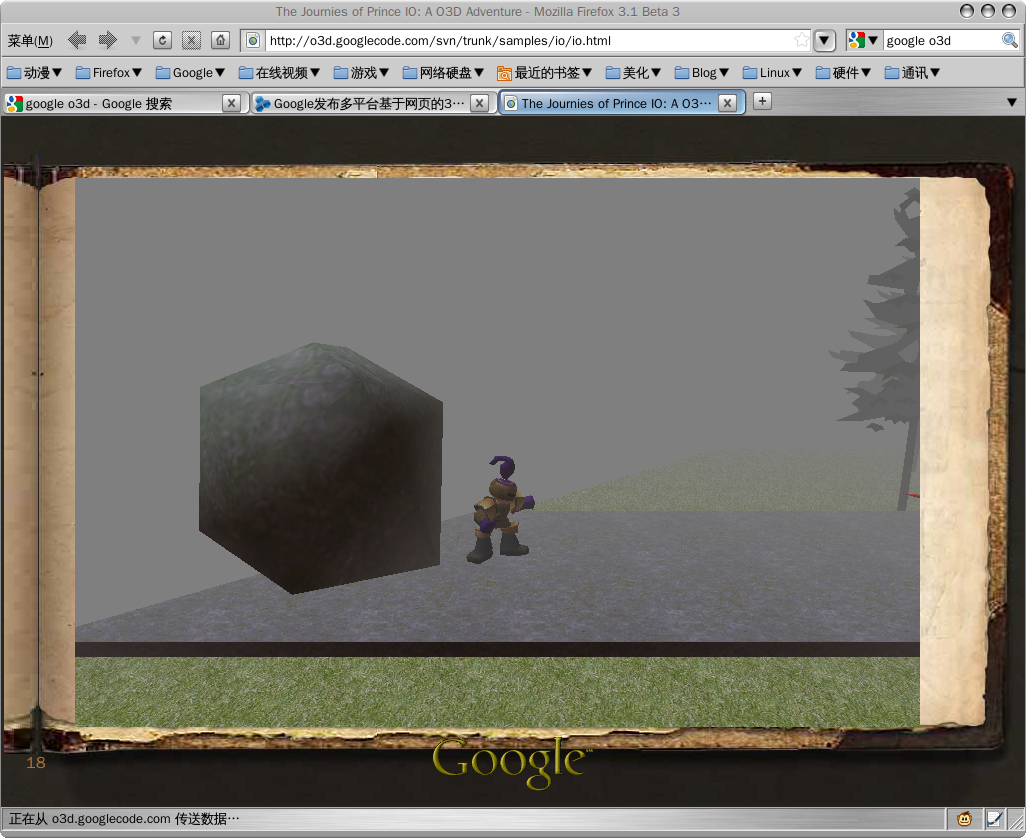This screenshot has width=1026, height=838.
Task: Reload the current page
Action: 162,41
